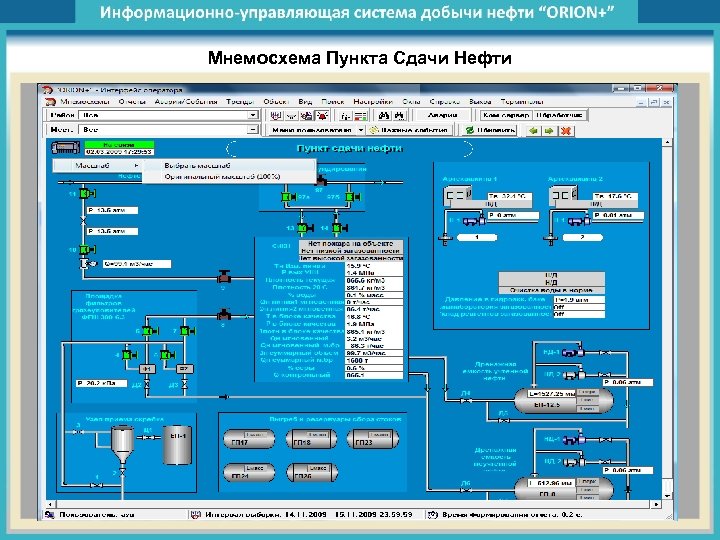
Task: Click the Обновить refresh button
Action: (490, 130)
